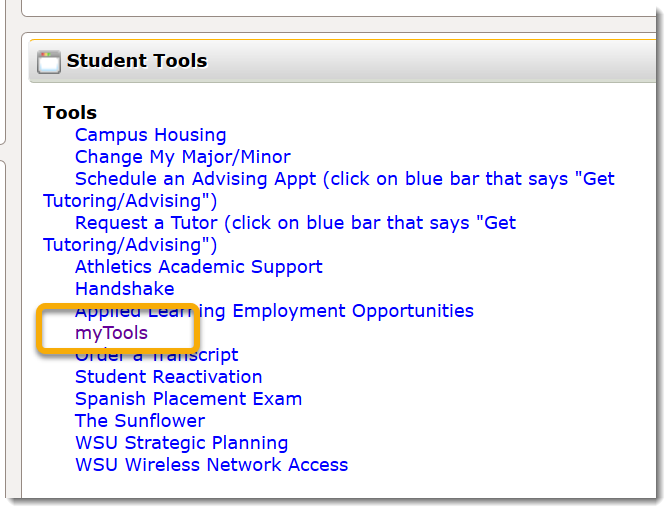Screen dimensions: 671x513
Task: Visit The Sunflower link
Action: 139,421
